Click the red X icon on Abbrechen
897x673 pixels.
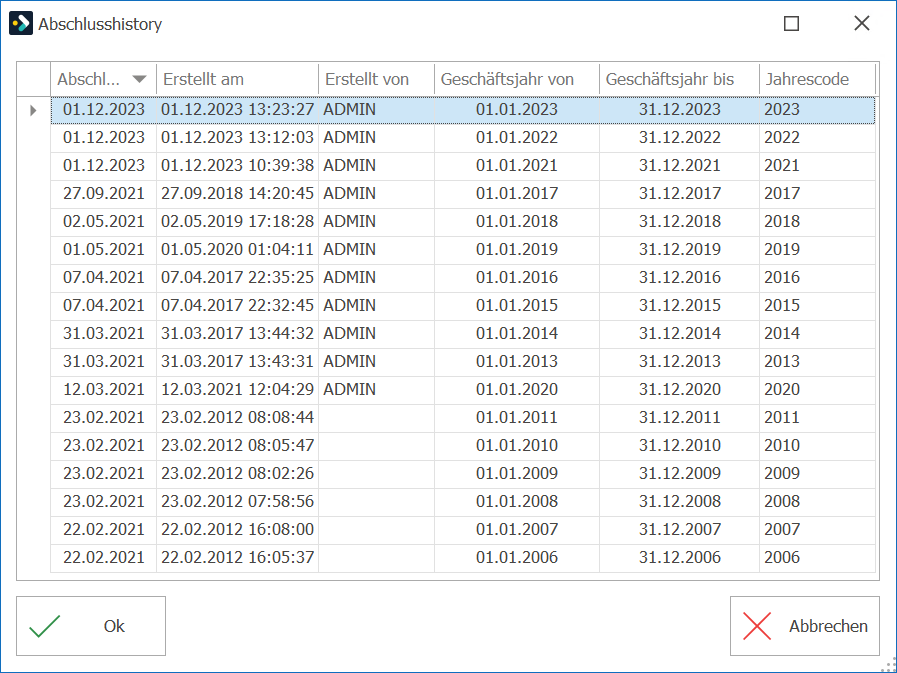click(757, 626)
